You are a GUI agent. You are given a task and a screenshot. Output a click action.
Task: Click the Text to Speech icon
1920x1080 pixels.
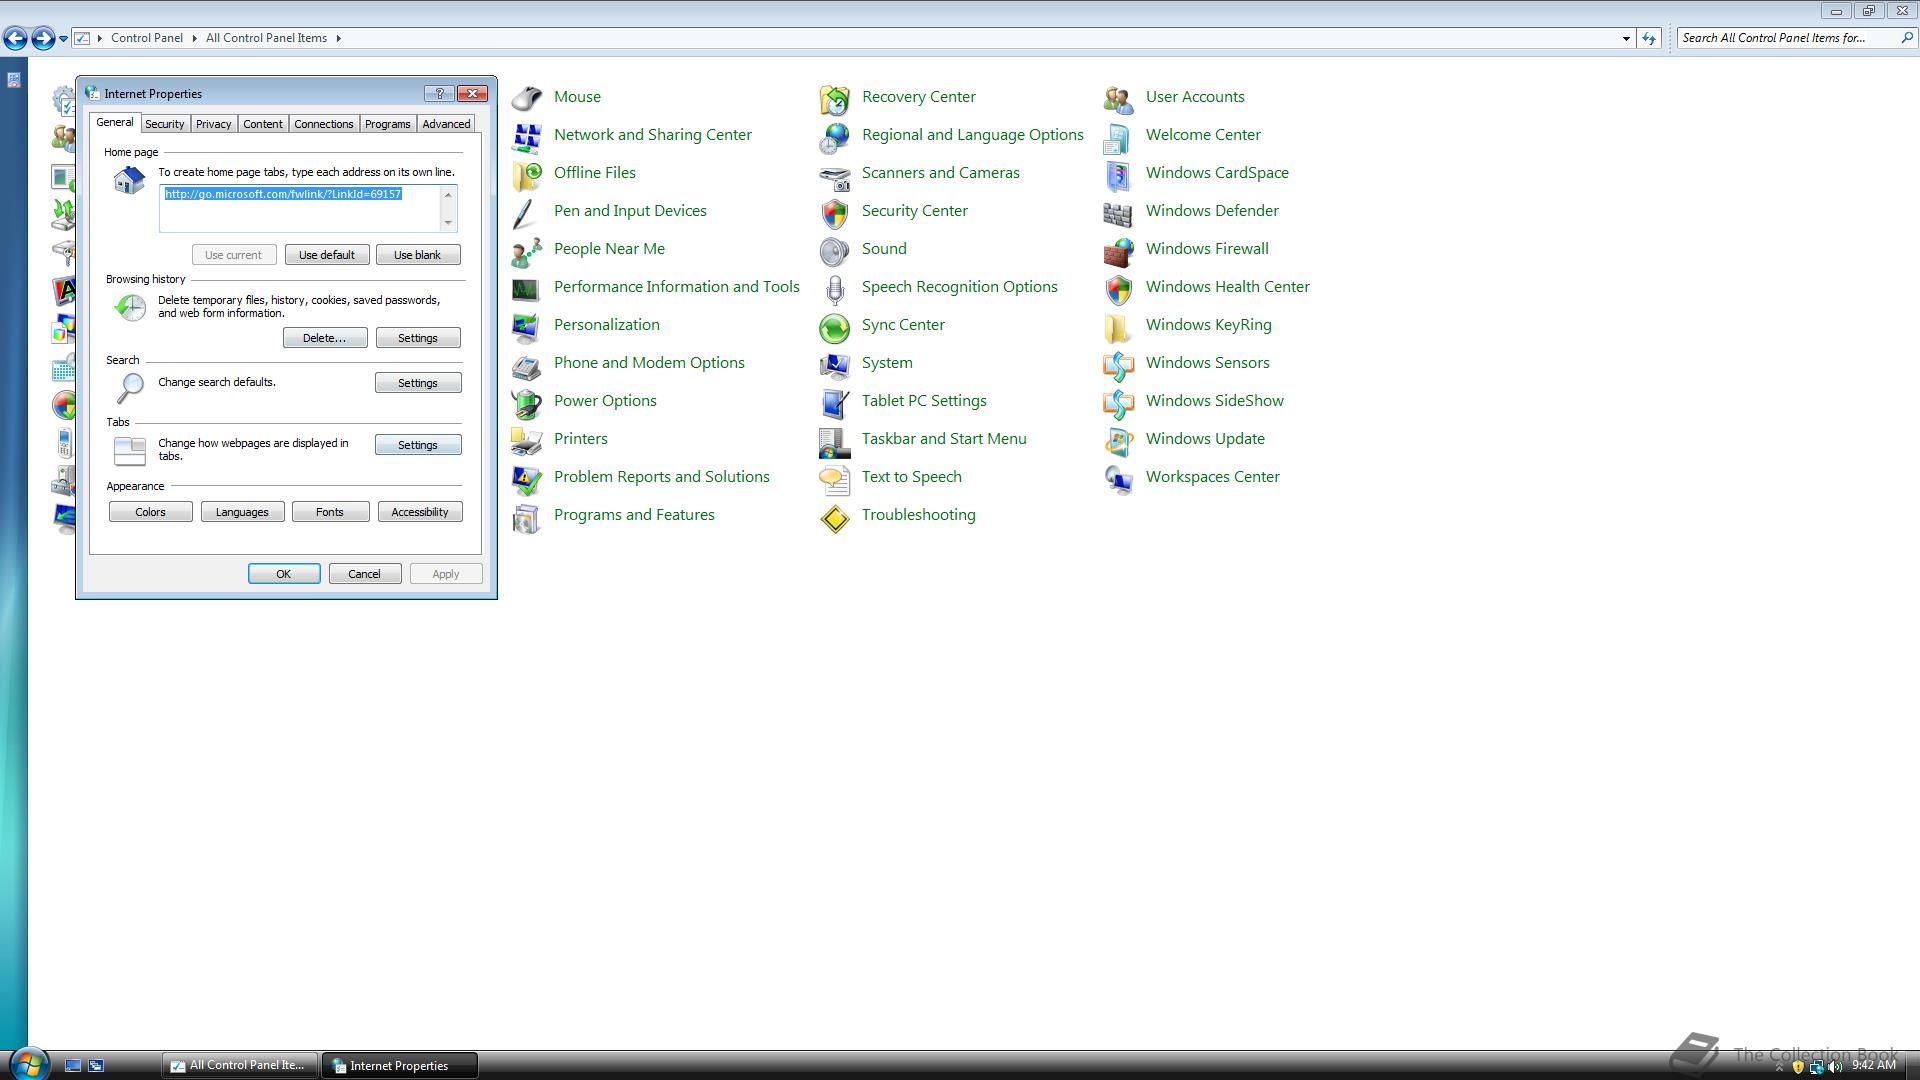coord(834,478)
